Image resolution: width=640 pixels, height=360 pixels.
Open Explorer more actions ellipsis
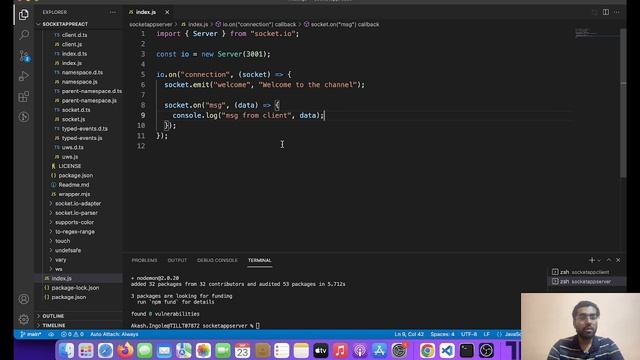coord(113,12)
